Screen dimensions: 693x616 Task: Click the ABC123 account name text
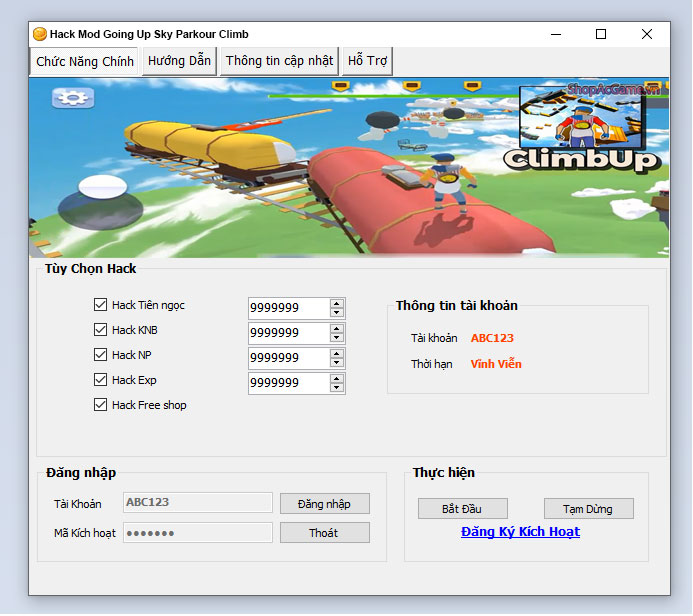(x=492, y=338)
